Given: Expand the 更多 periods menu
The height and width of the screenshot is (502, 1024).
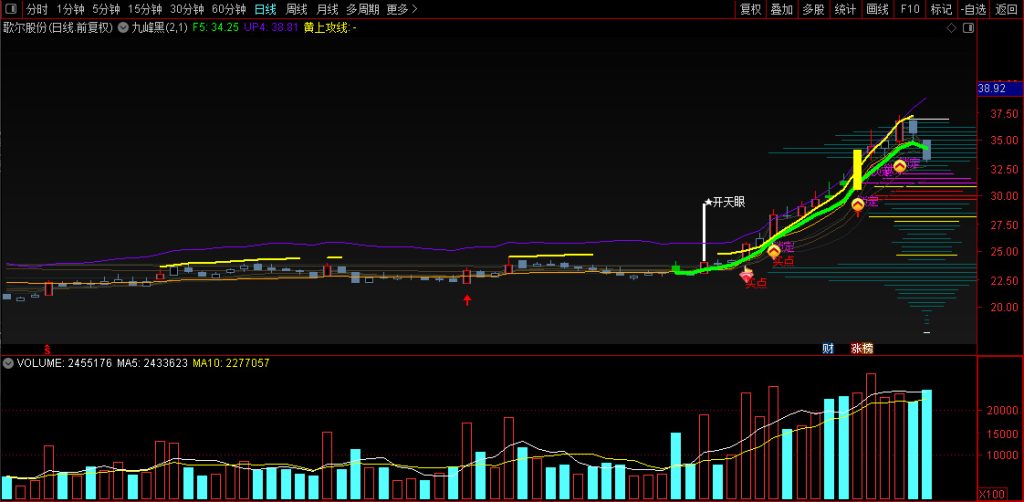Looking at the screenshot, I should [x=401, y=9].
